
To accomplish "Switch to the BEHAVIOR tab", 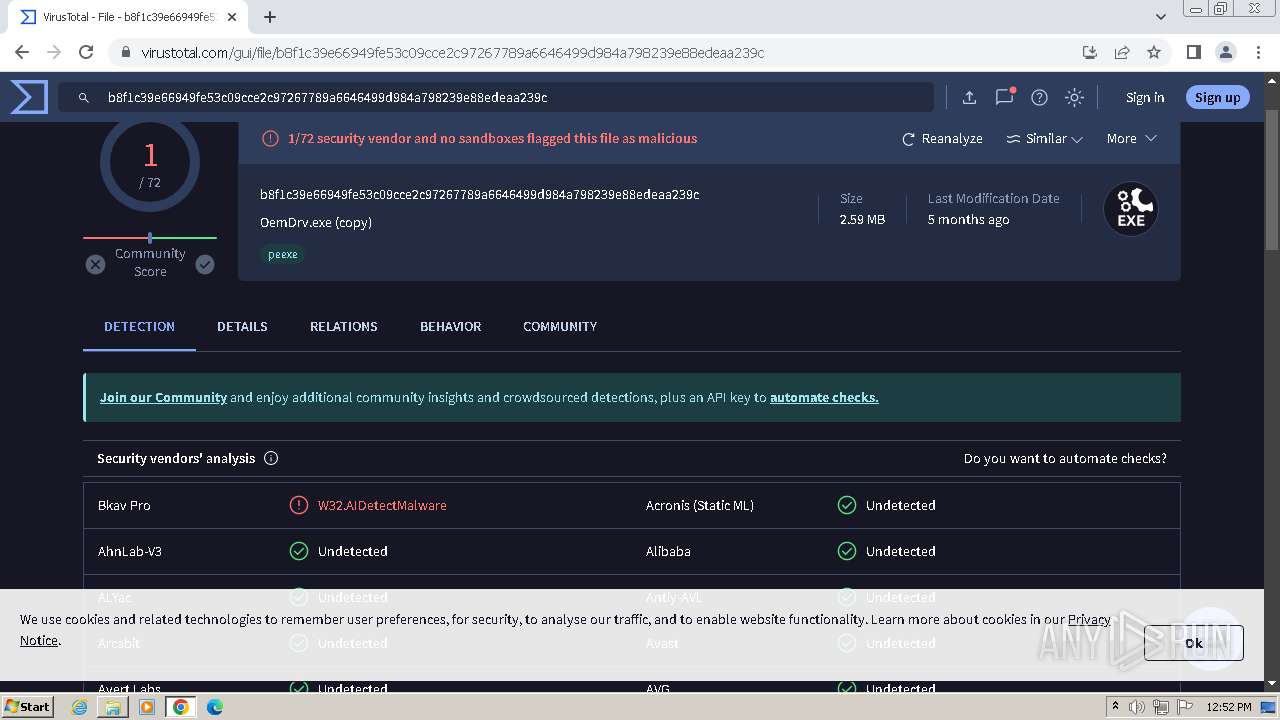I will tap(450, 327).
